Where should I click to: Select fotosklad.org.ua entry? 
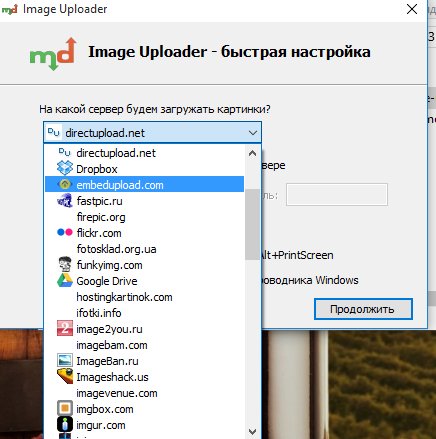[144, 249]
